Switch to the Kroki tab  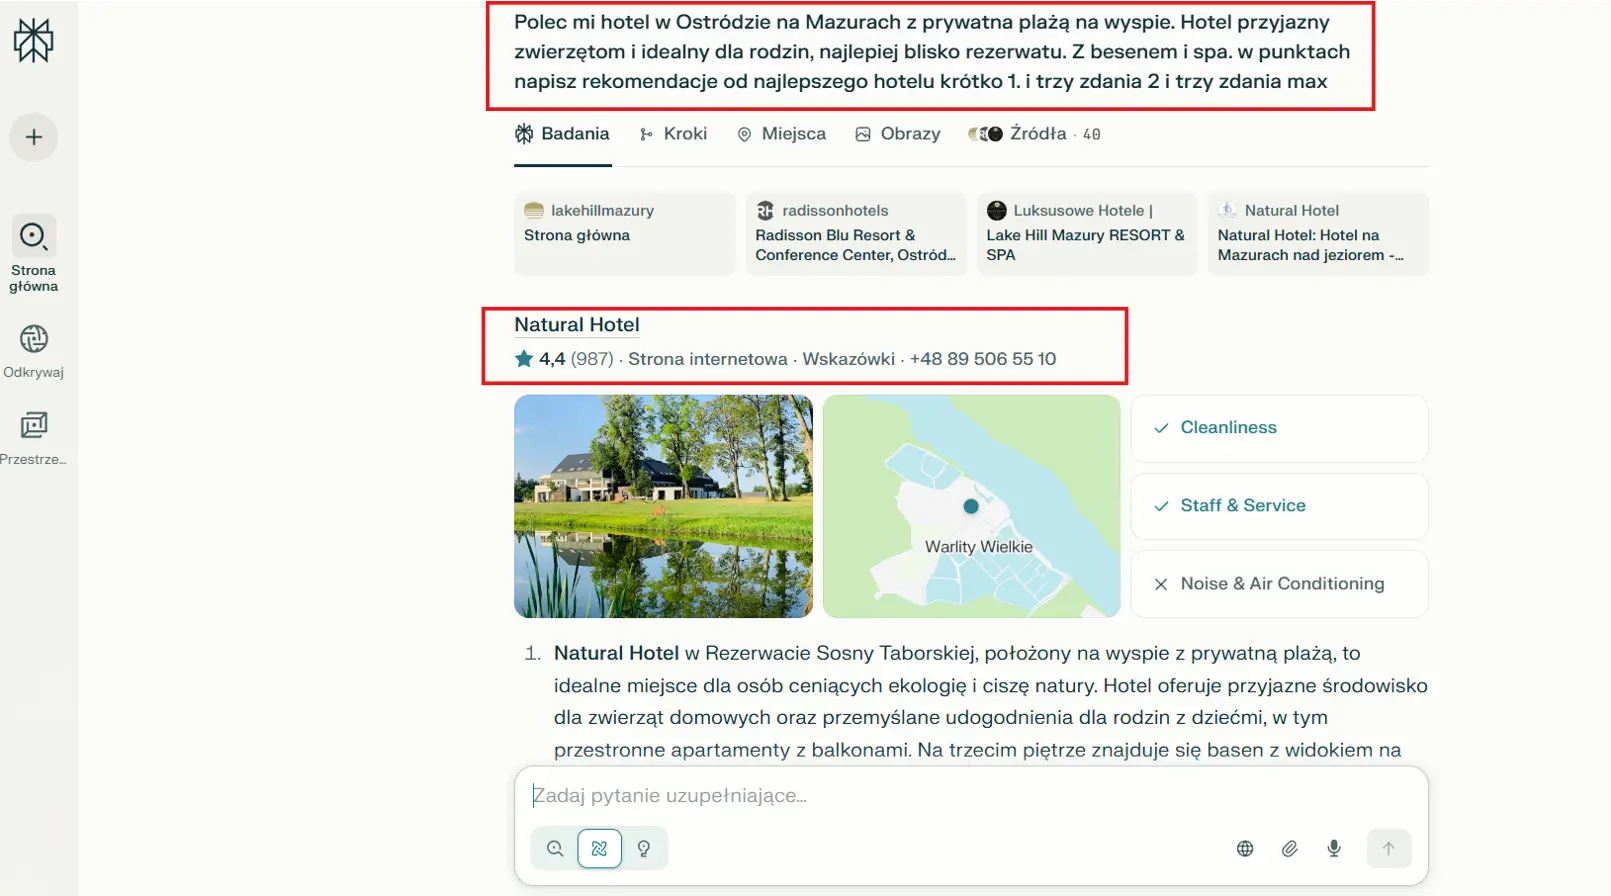click(x=673, y=134)
